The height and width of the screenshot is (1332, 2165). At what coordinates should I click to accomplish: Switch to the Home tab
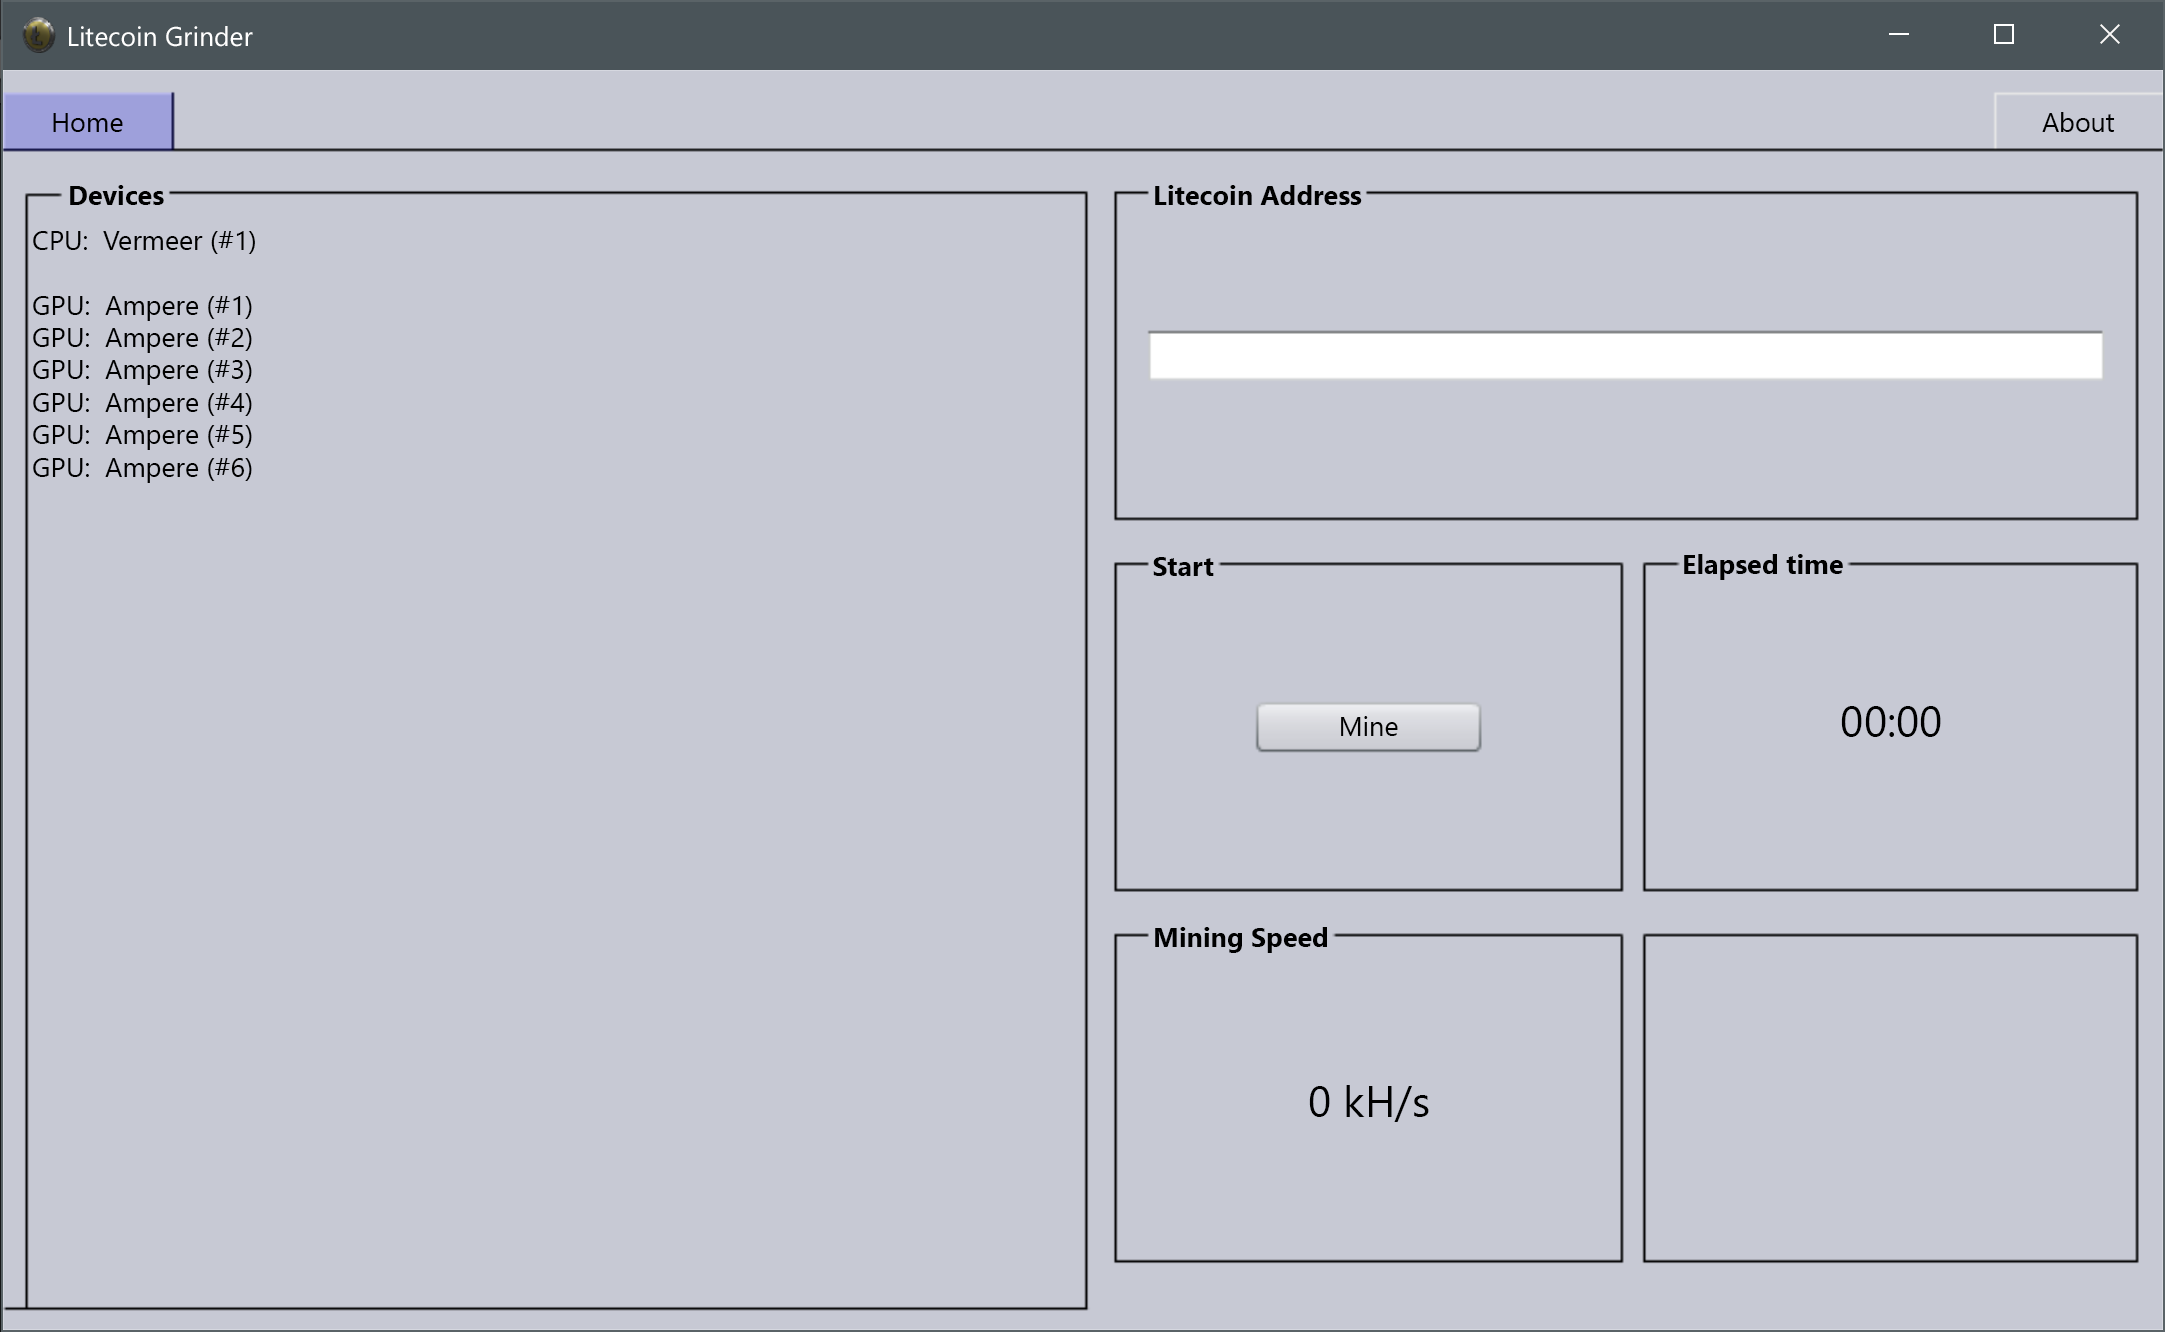[88, 122]
